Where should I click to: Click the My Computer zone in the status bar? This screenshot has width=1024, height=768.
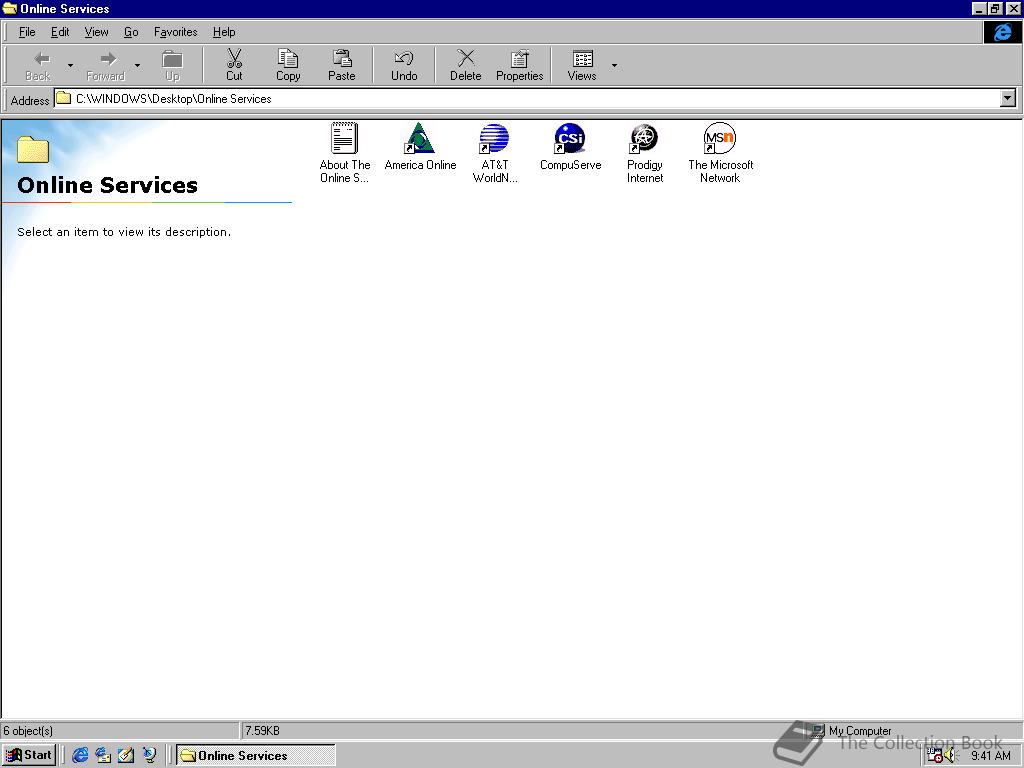(852, 730)
